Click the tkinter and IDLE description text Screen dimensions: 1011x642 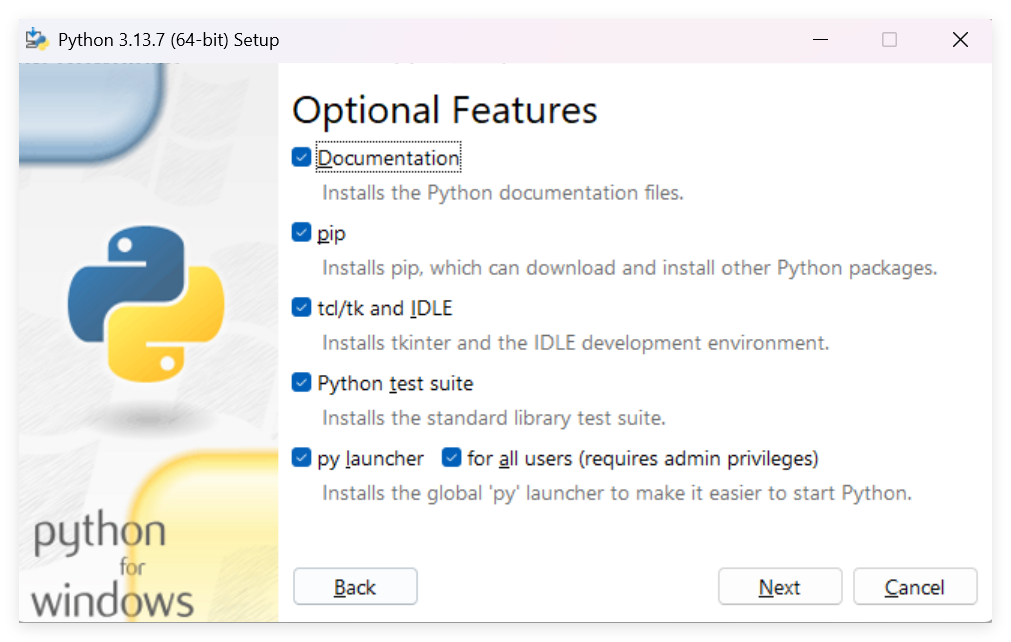[575, 343]
